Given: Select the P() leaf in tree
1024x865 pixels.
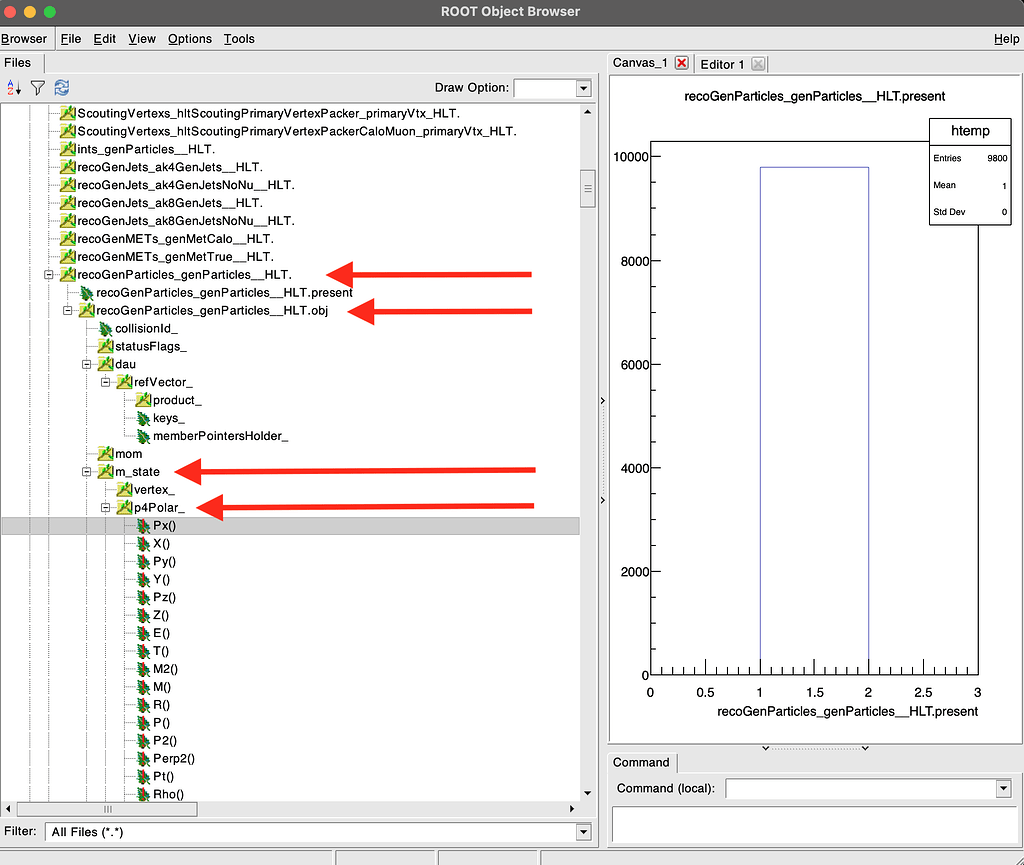Looking at the screenshot, I should (161, 723).
